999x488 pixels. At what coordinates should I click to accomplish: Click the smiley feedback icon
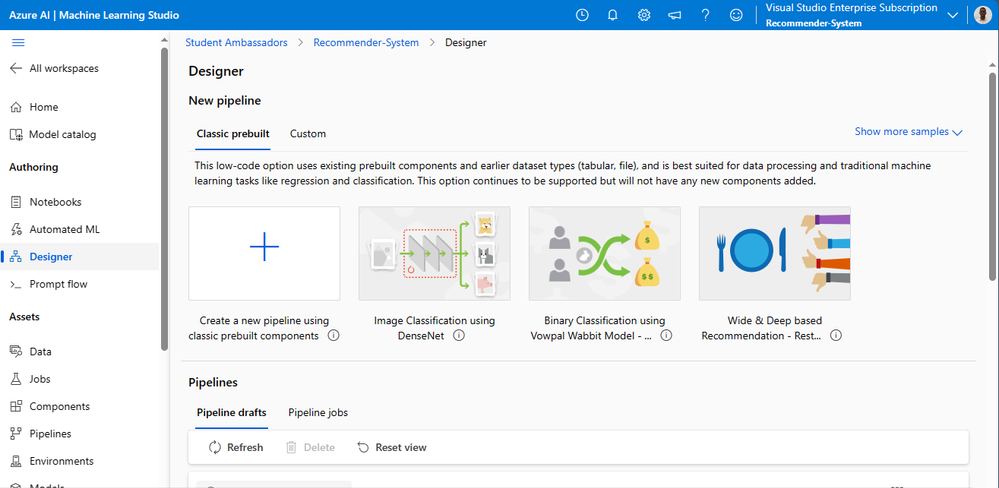coord(737,15)
